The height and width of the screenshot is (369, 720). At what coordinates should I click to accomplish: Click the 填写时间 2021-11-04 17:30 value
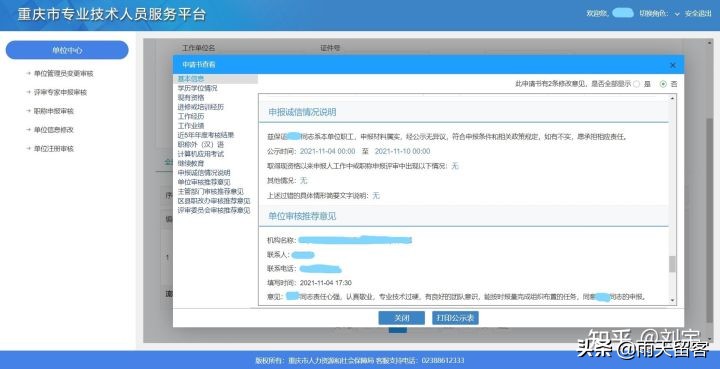coord(326,283)
